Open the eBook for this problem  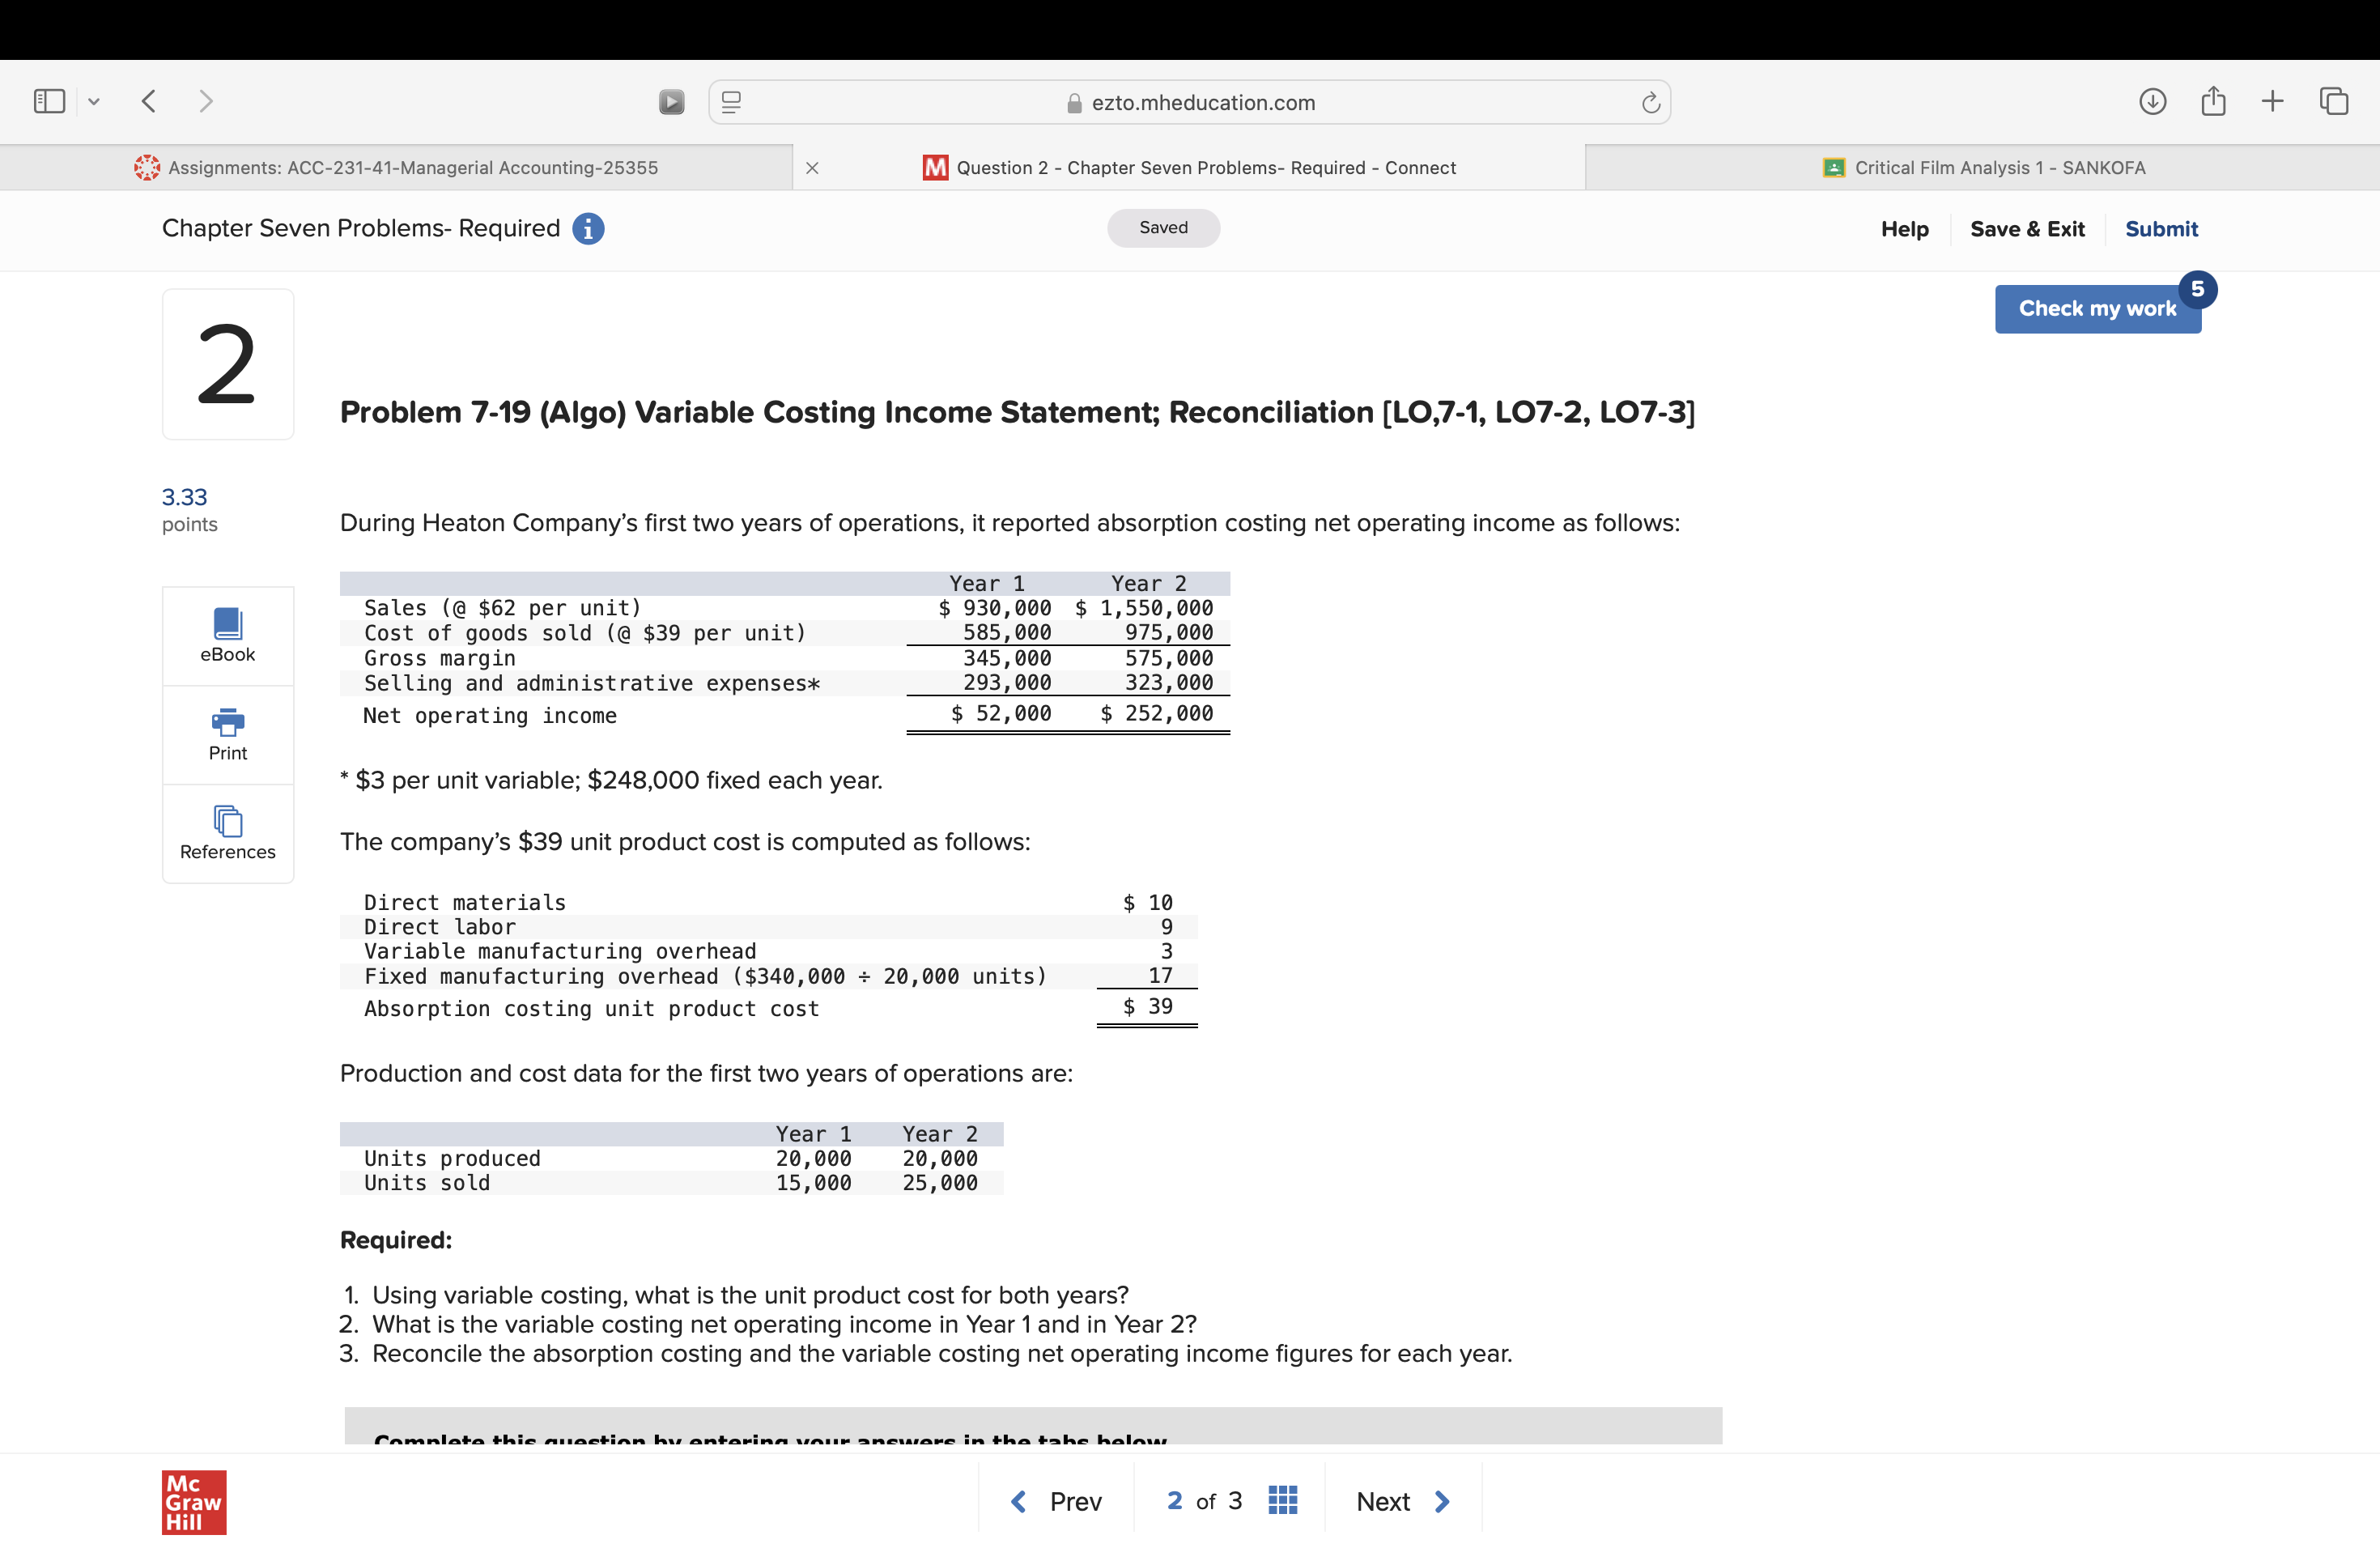point(227,635)
